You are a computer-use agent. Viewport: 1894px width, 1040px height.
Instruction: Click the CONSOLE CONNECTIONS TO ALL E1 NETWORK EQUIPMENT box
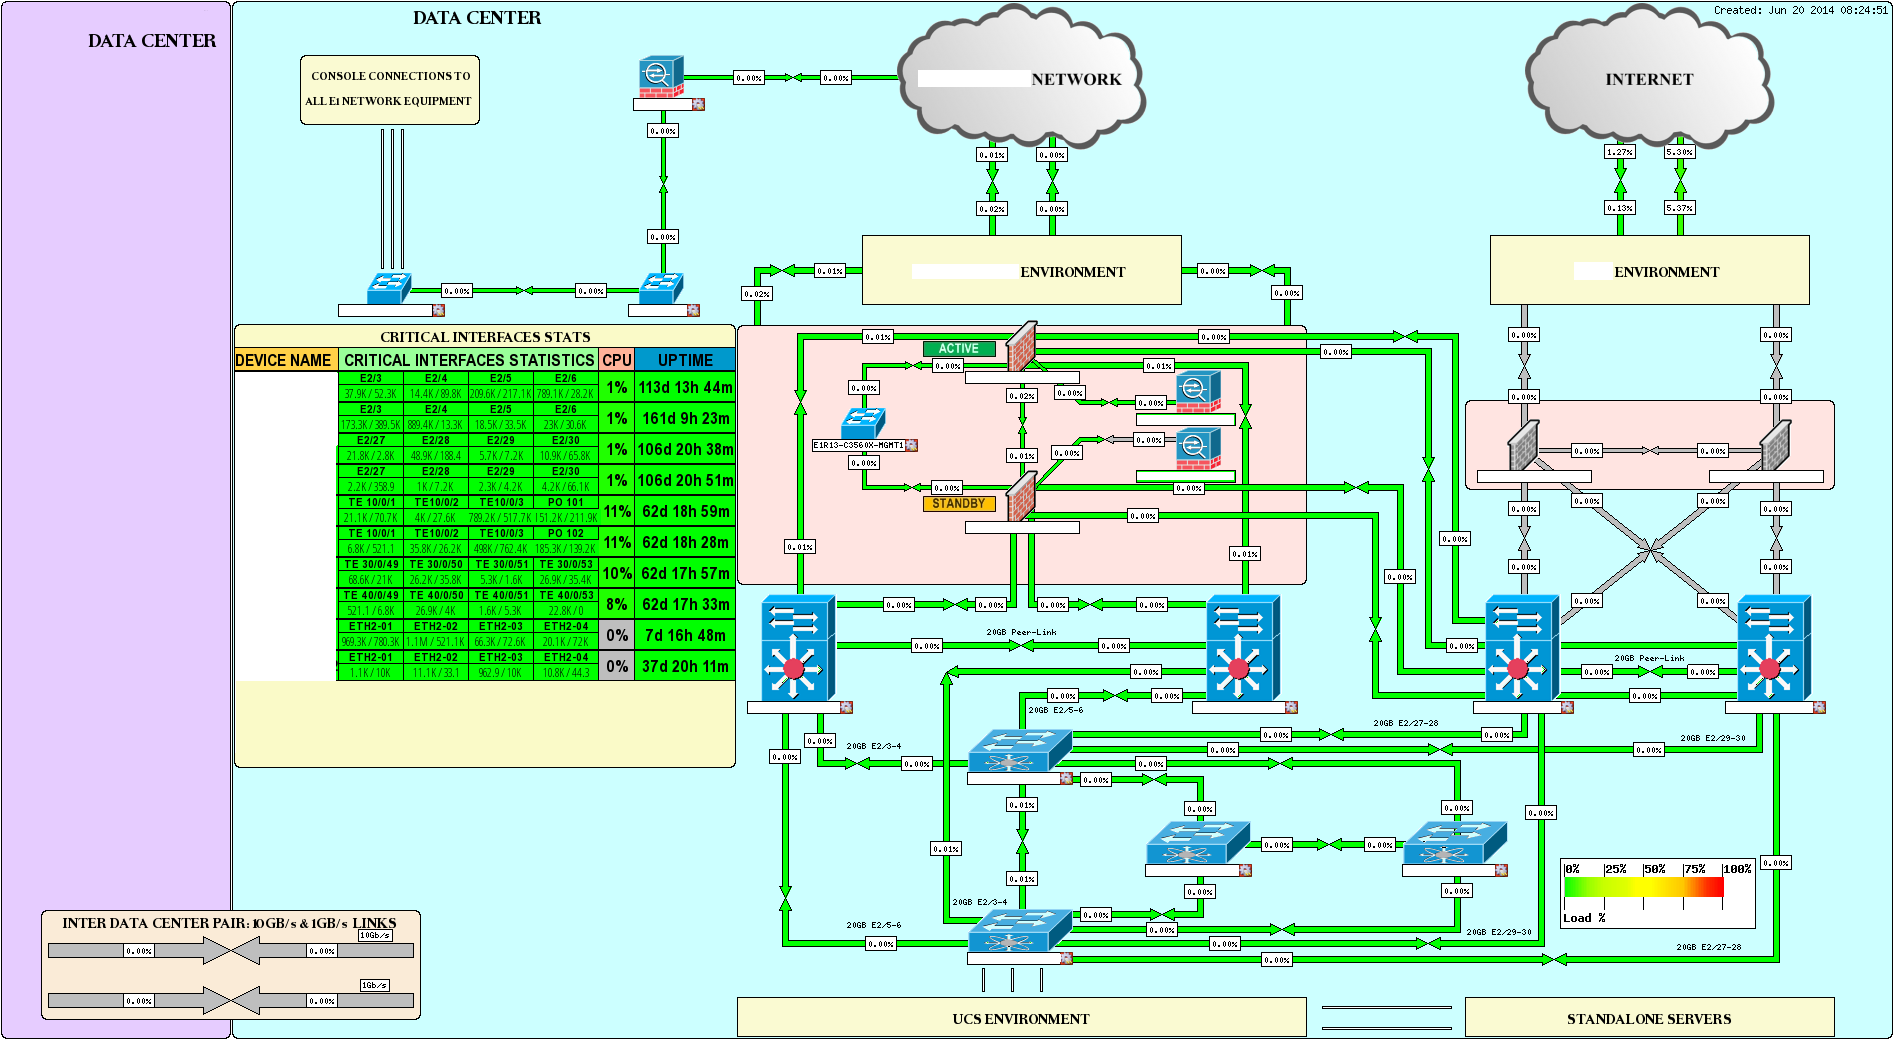(x=389, y=89)
